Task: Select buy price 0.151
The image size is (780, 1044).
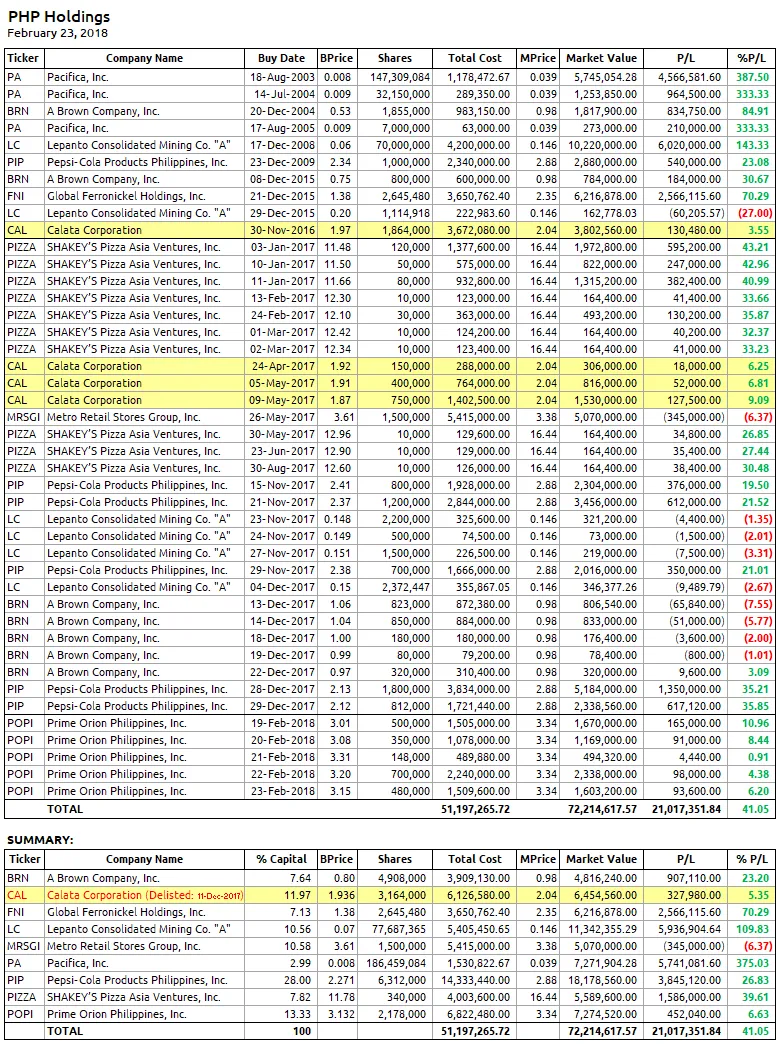Action: tap(338, 553)
